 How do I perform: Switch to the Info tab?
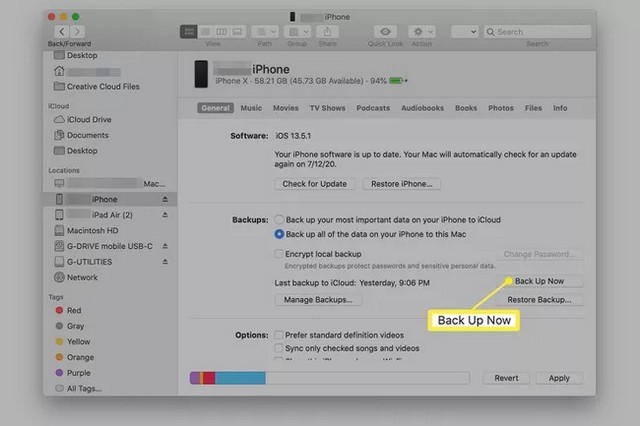click(x=560, y=108)
